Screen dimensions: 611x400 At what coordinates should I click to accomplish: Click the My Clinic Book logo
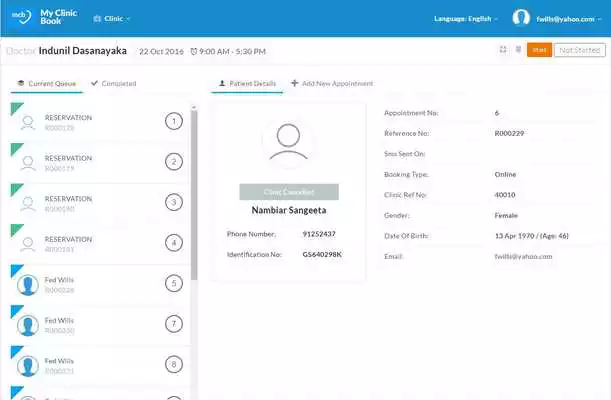tap(44, 17)
